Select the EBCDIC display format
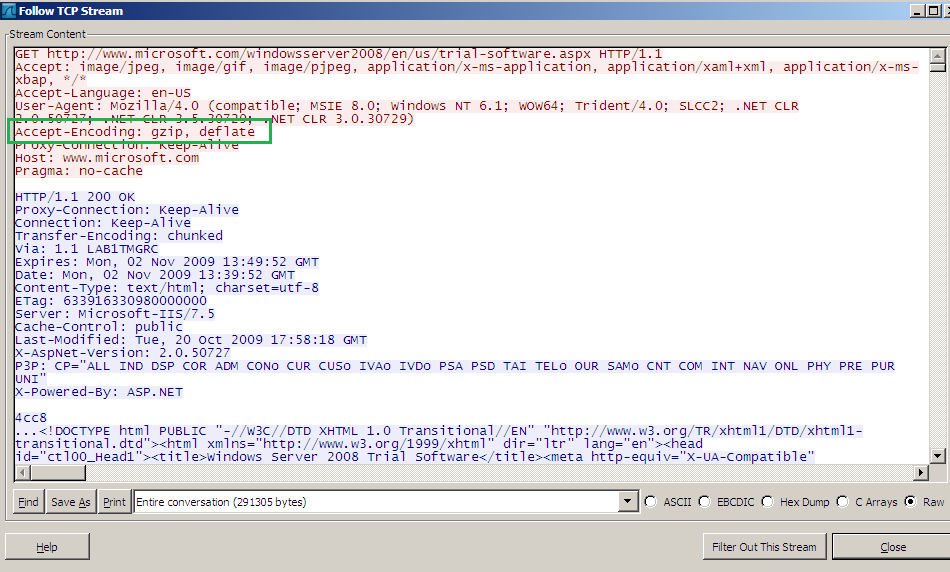This screenshot has height=572, width=950. 704,502
